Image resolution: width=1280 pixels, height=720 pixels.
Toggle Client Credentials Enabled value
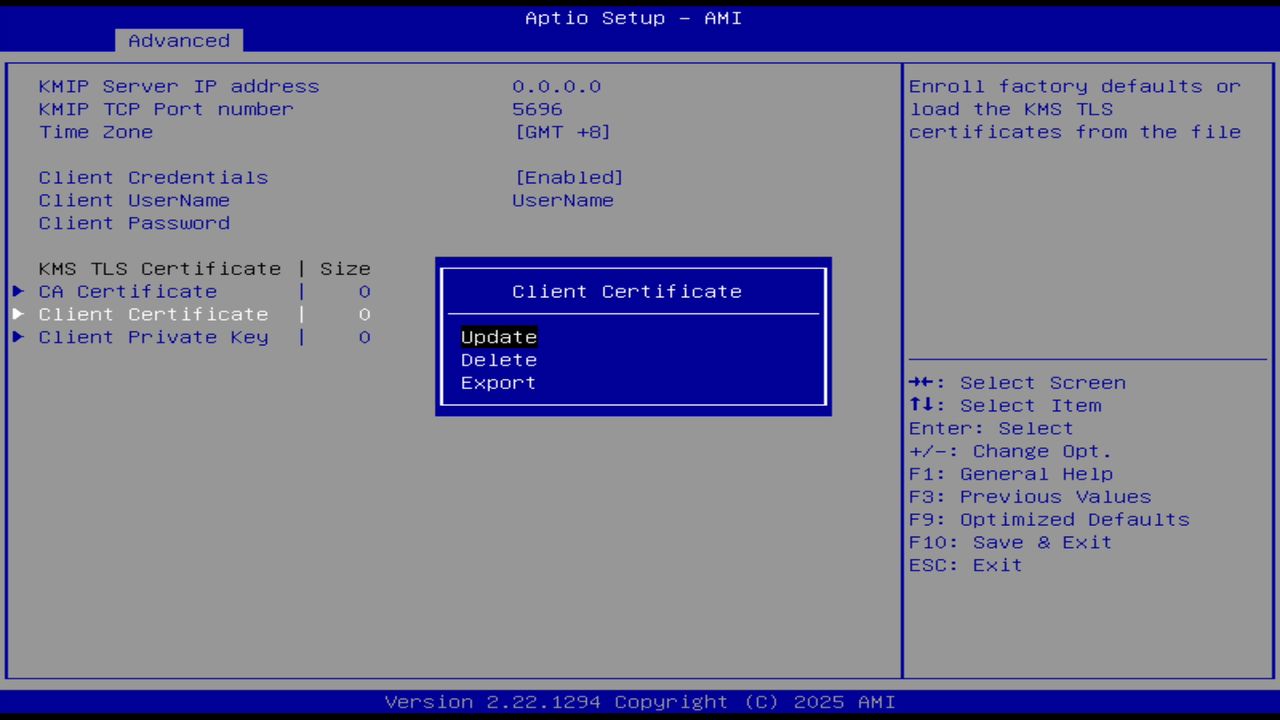569,177
